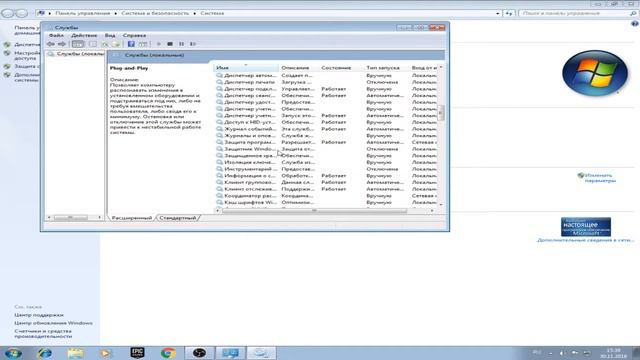Click the gear icon of Журнал событий row
The height and width of the screenshot is (360, 640).
point(220,129)
